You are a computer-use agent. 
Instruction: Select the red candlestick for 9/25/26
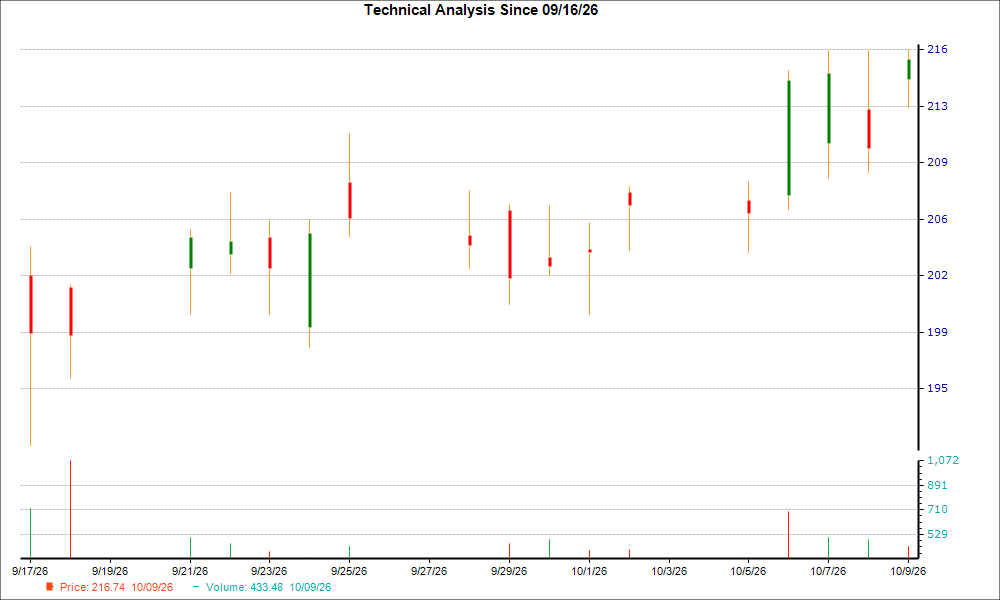tap(349, 201)
